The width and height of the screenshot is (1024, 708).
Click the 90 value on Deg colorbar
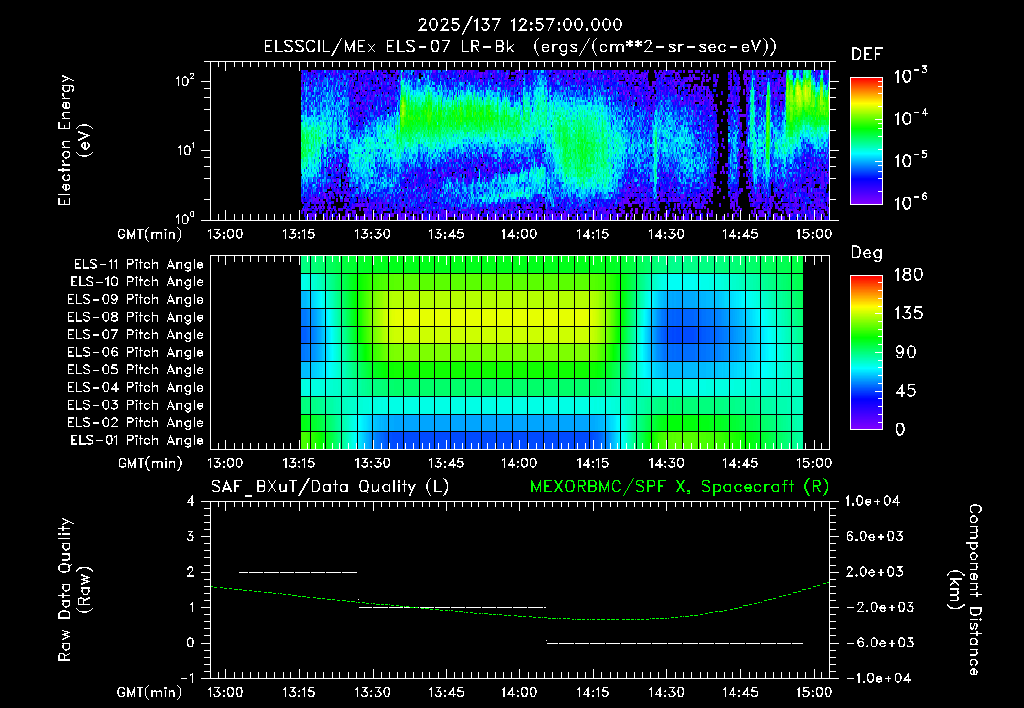[x=906, y=353]
